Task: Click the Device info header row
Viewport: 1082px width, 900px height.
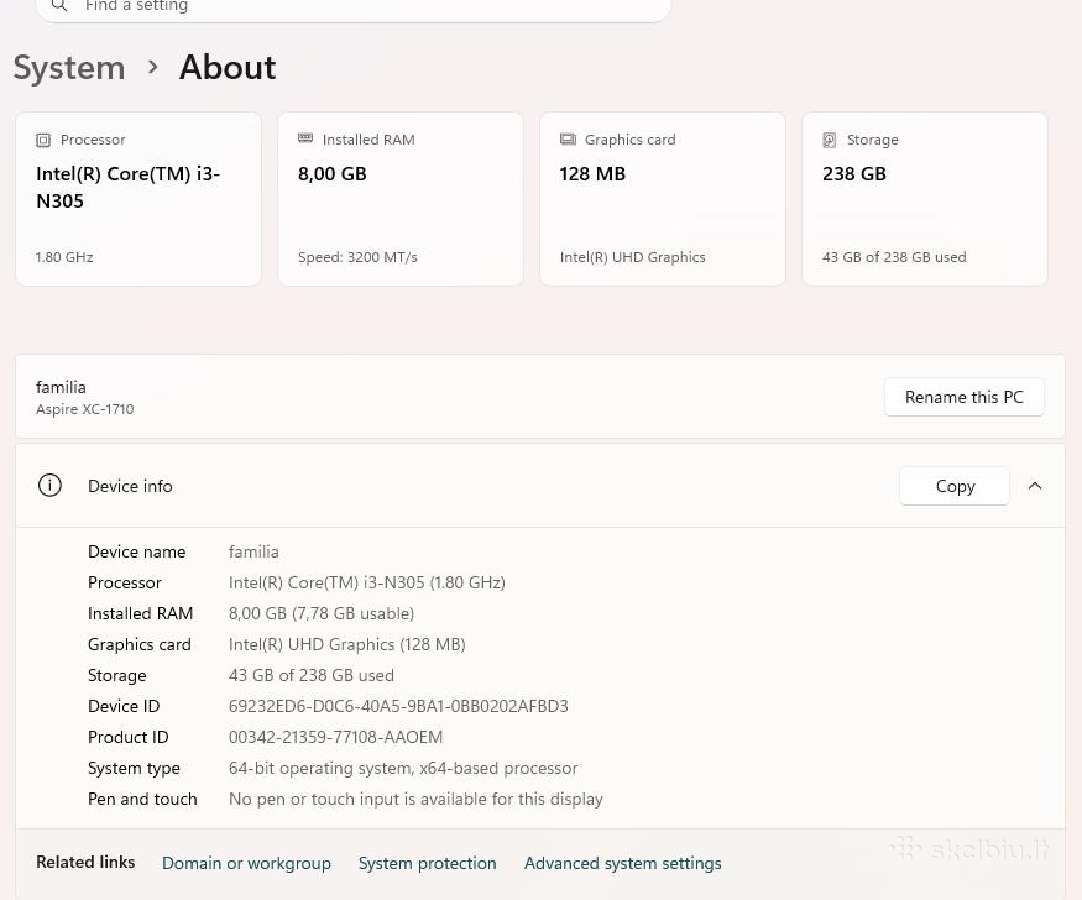Action: coord(540,486)
